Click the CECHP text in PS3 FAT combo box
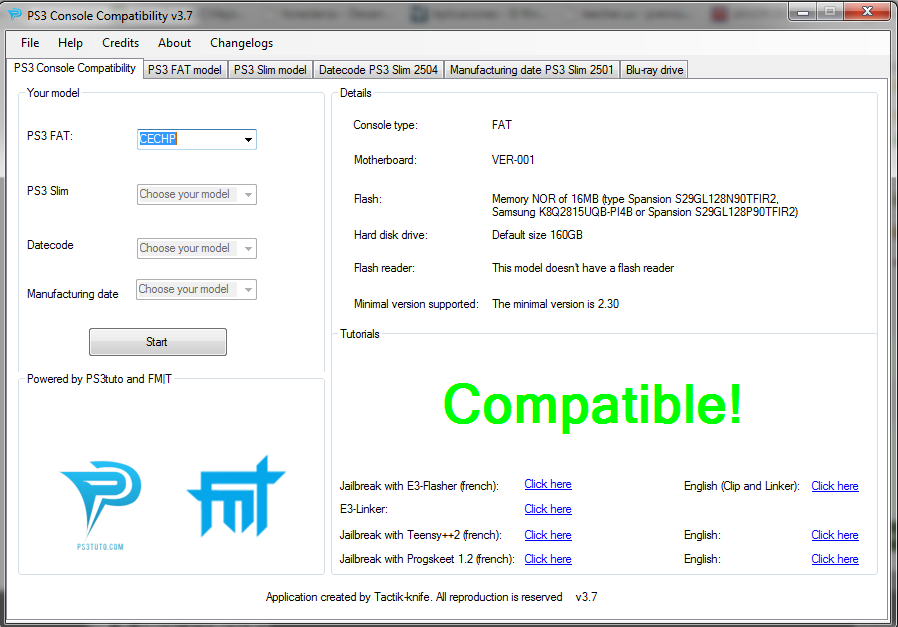Screen dimensions: 898x627 (158, 139)
